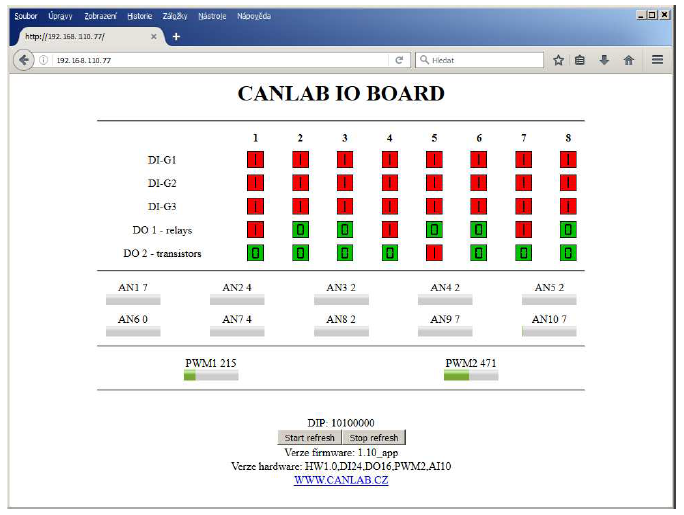Screen dimensions: 684x515
Task: Bookmark this page with the star icon
Action: [x=558, y=60]
